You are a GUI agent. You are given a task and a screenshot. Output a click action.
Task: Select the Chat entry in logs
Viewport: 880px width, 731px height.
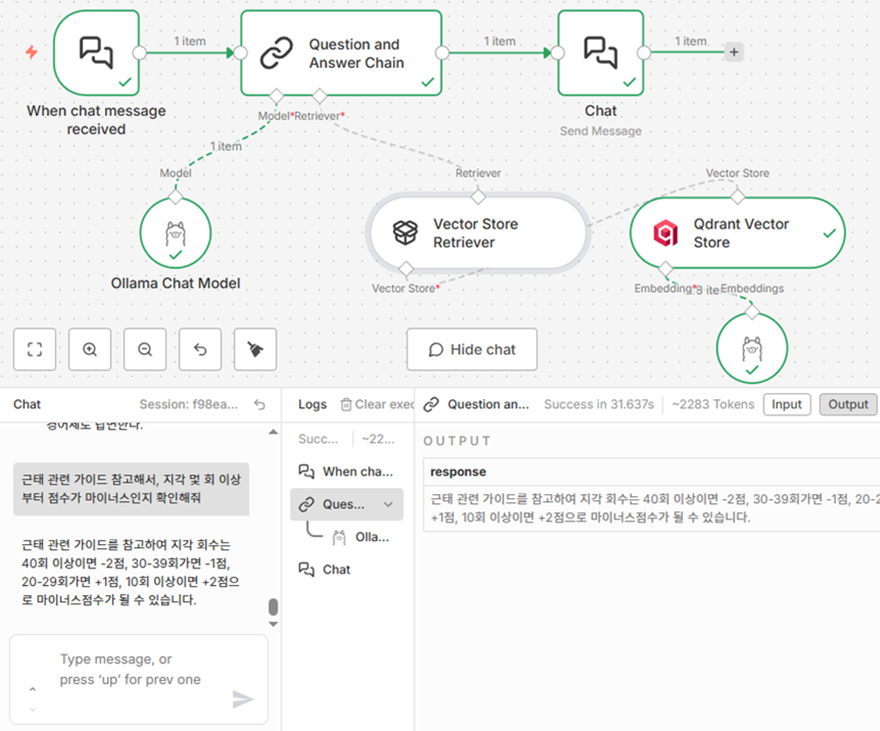[336, 569]
